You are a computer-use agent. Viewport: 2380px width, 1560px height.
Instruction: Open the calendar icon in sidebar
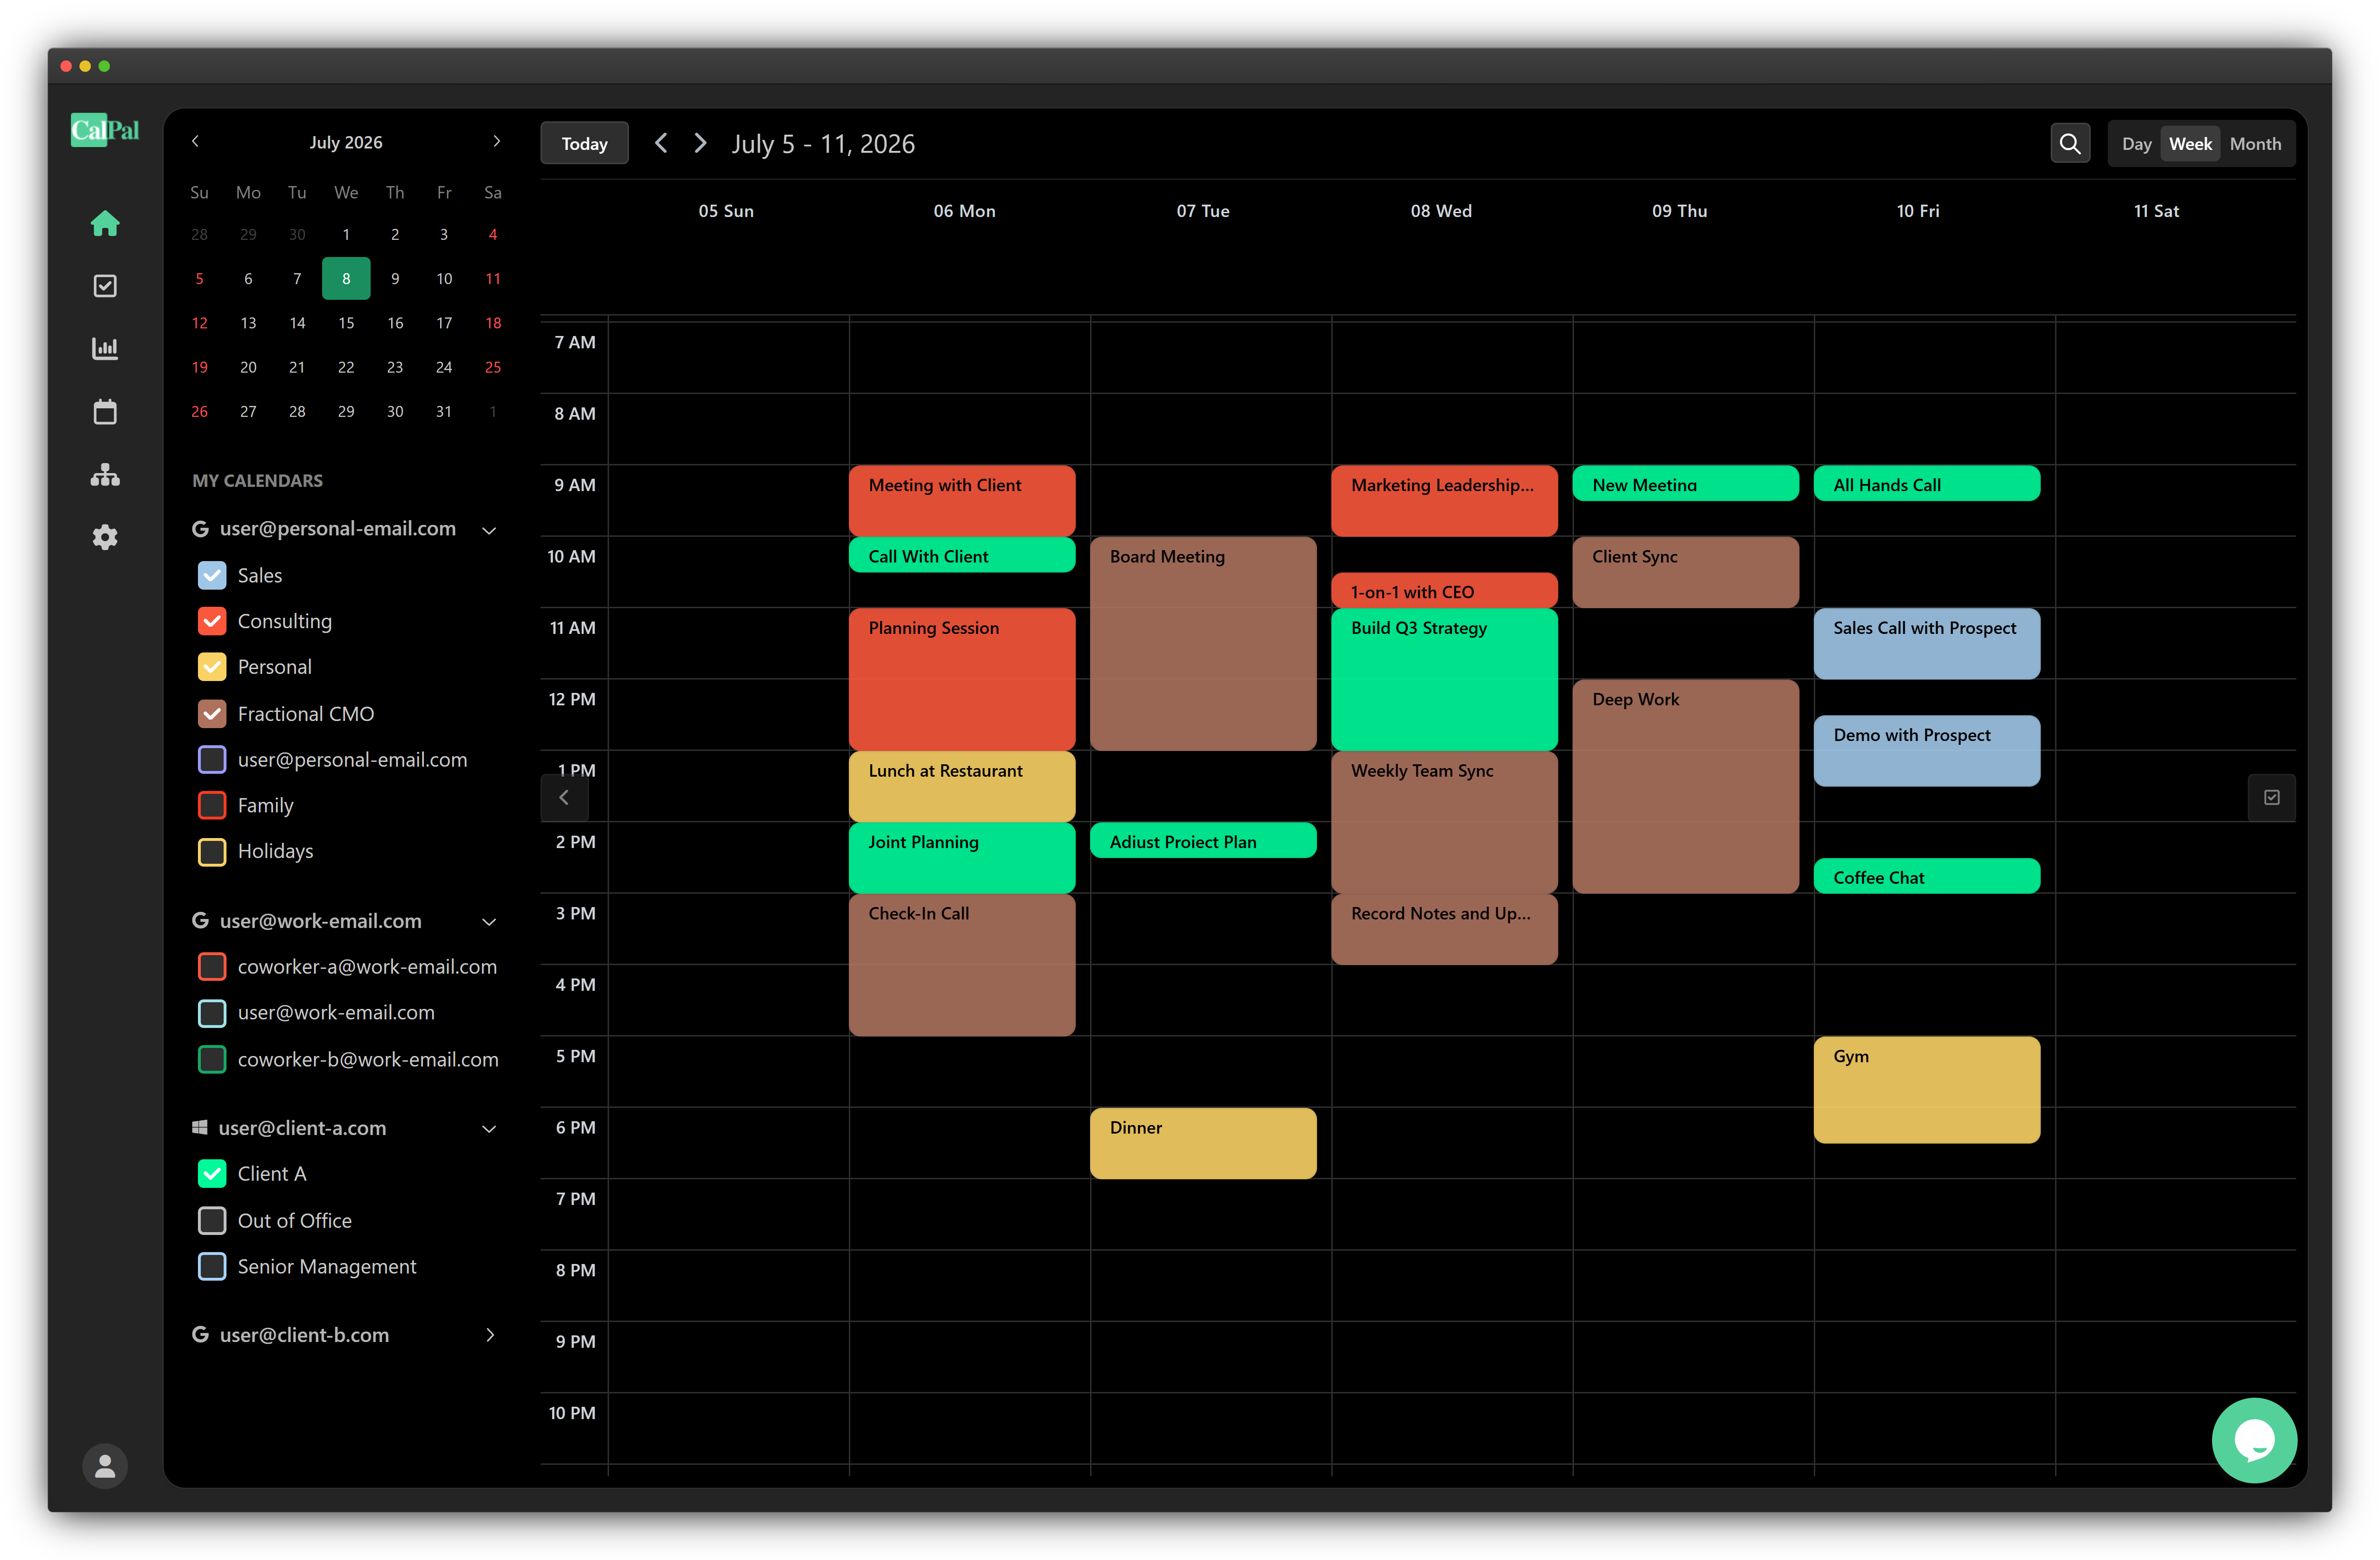105,412
